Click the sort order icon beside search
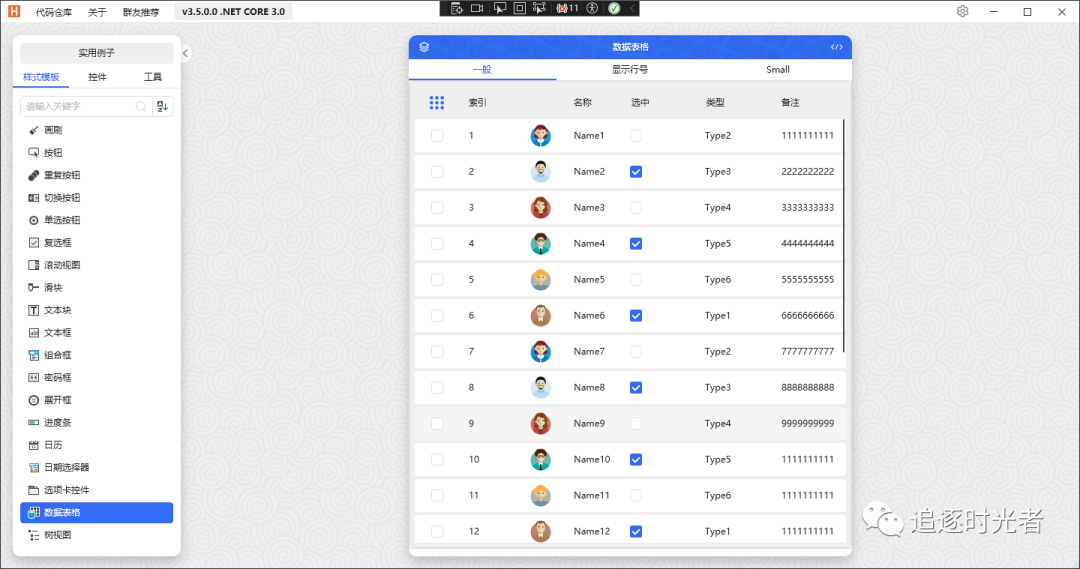 tap(163, 106)
